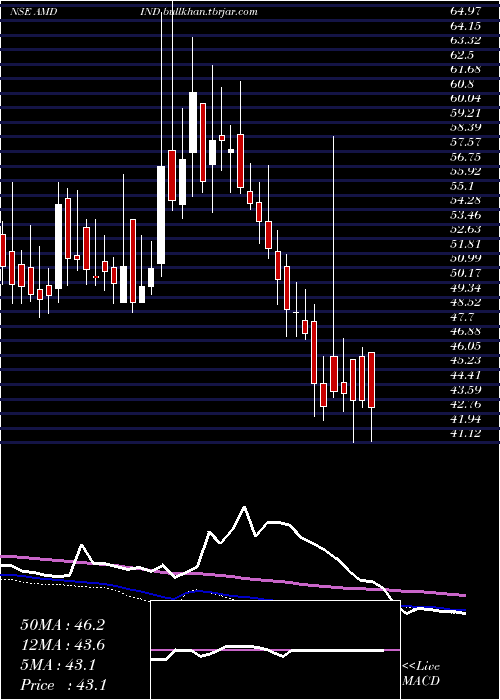Image resolution: width=500 pixels, height=700 pixels.
Task: Click the 60.04 price axis label
Action: pyautogui.click(x=466, y=99)
